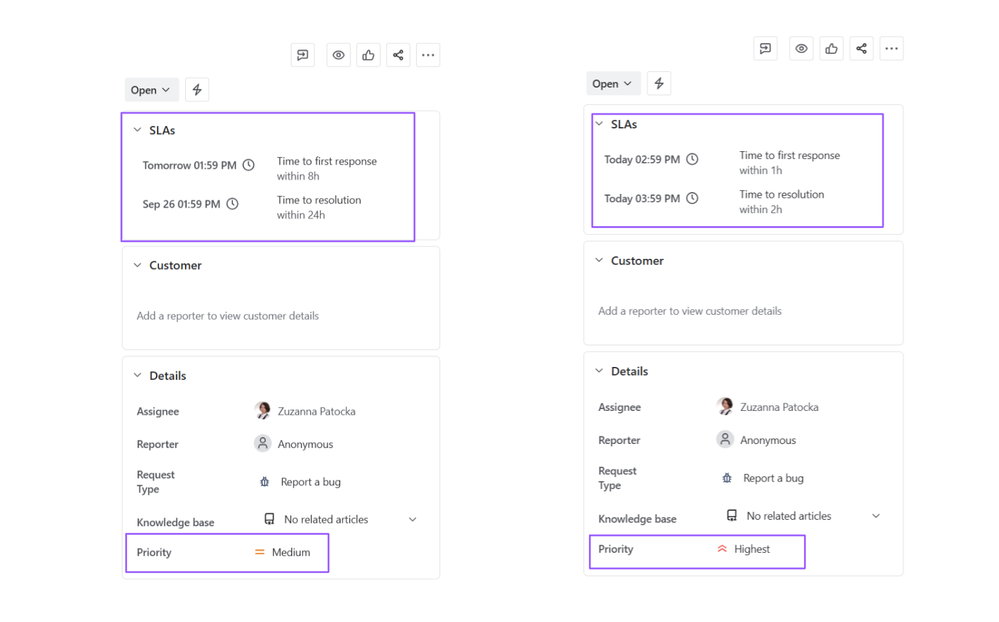Collapse the Customer section in the right panel
Image resolution: width=999 pixels, height=622 pixels.
(599, 260)
